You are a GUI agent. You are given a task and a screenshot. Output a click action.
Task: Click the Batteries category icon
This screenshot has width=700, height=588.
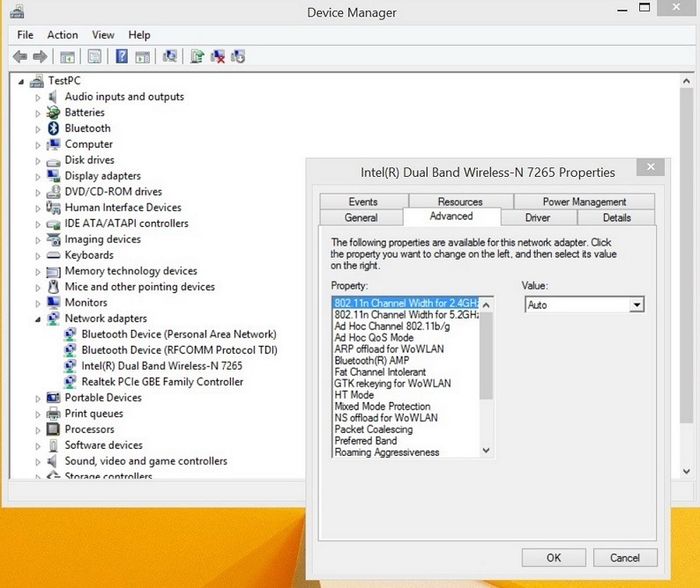54,112
